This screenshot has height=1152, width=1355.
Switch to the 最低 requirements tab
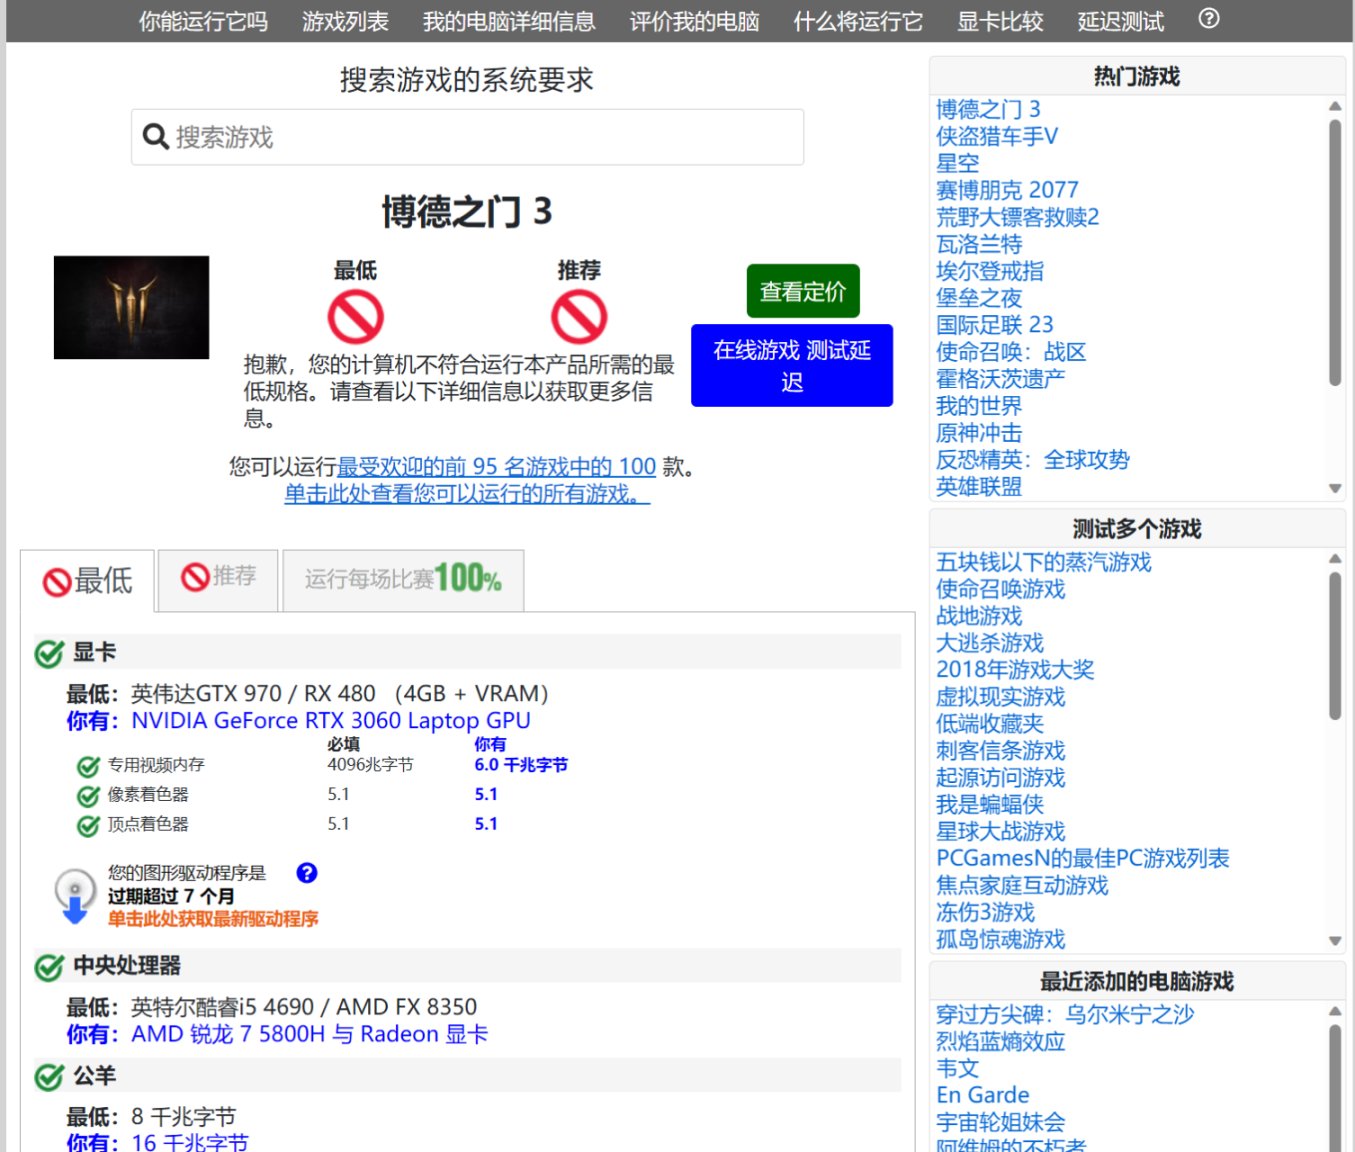click(x=87, y=580)
